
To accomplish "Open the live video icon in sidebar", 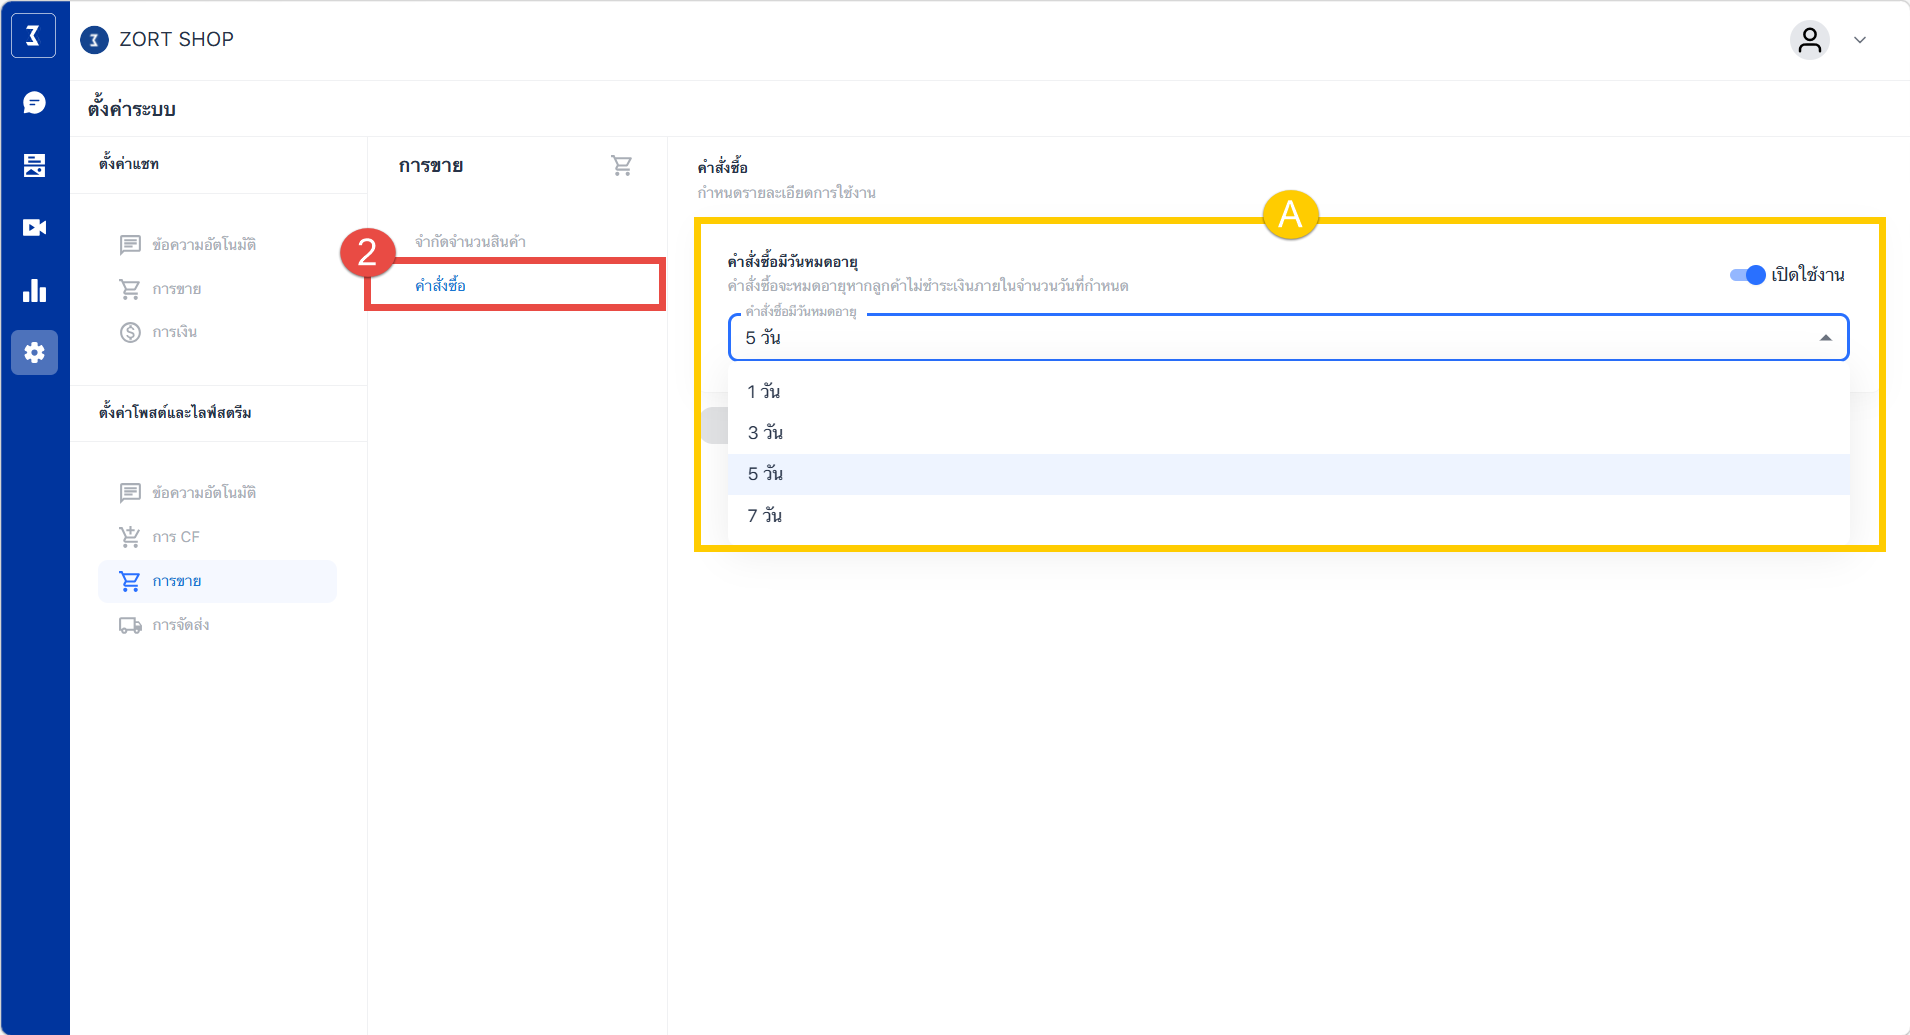I will tap(34, 228).
